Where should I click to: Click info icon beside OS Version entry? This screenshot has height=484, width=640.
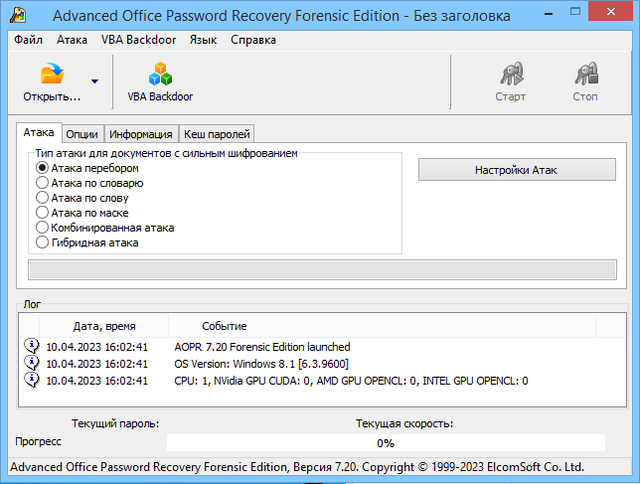31,363
